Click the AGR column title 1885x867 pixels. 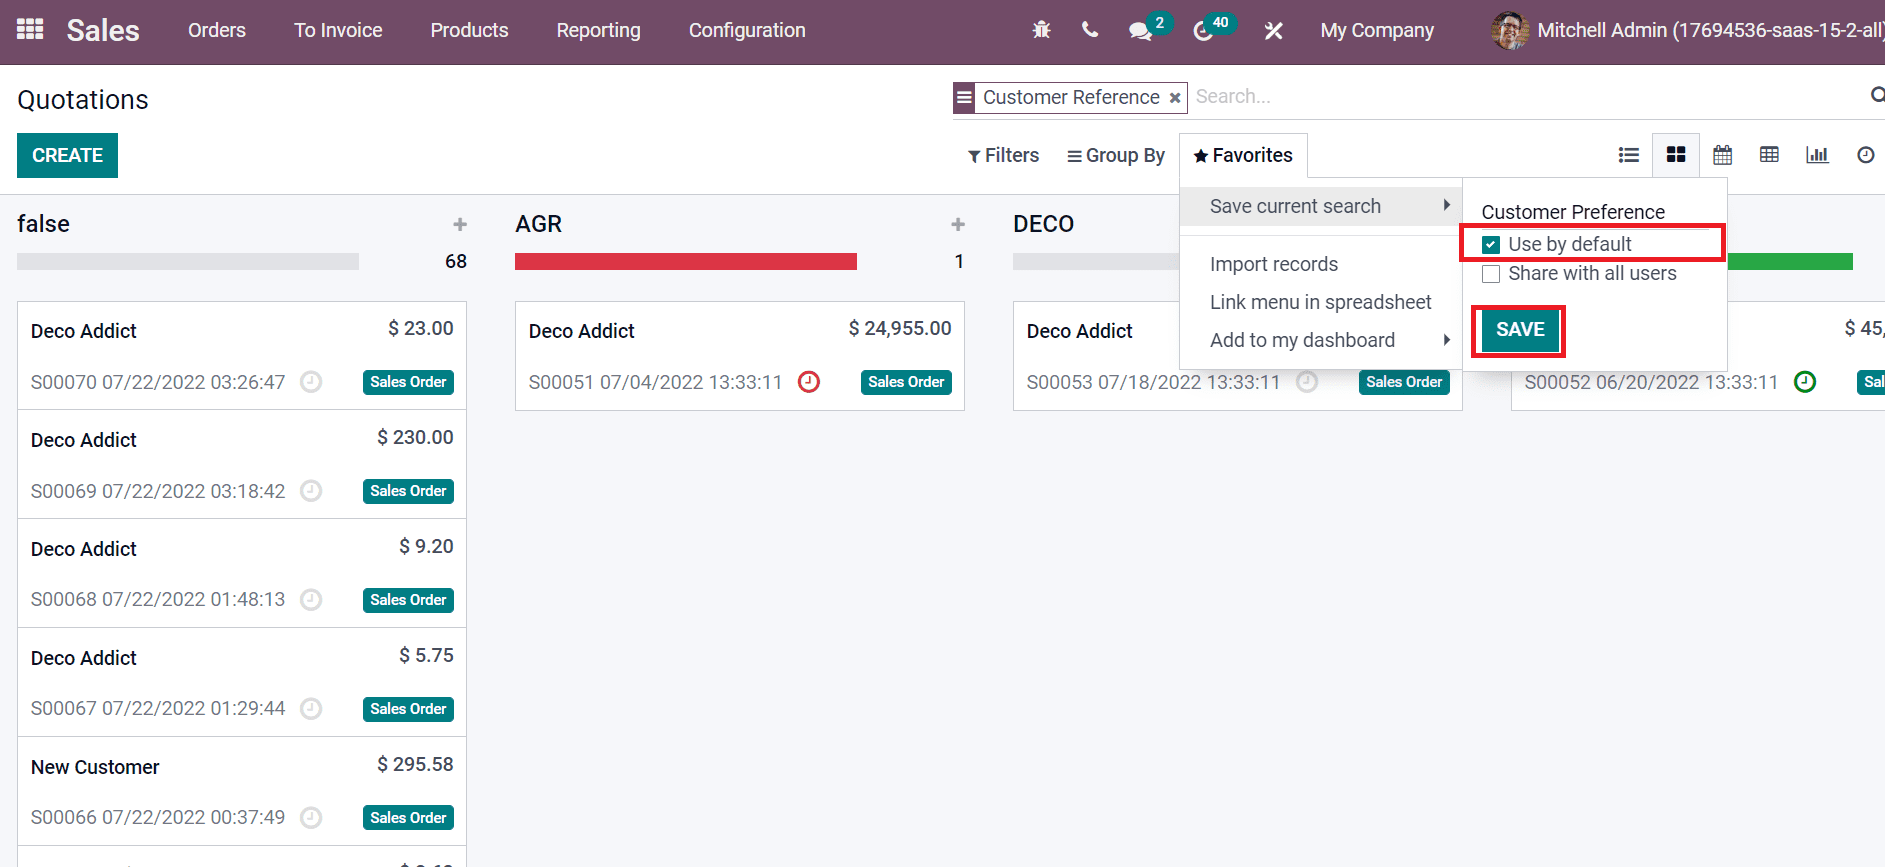point(539,224)
